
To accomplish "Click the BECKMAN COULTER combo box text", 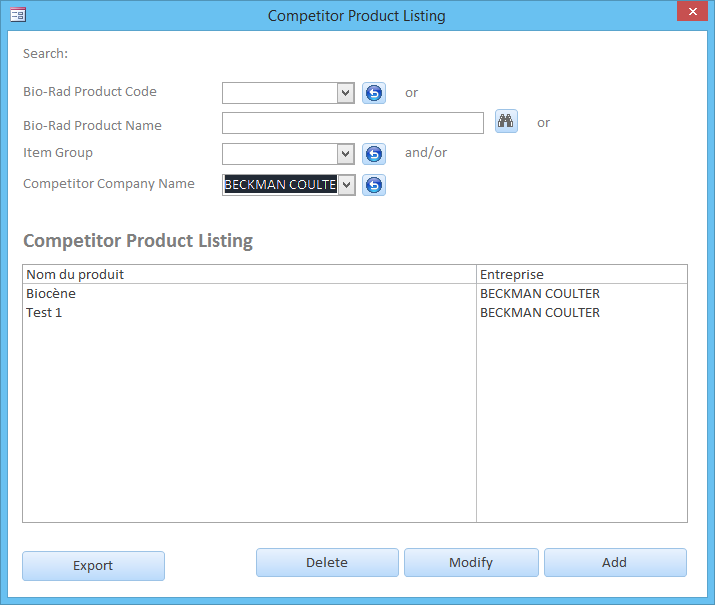I will (x=280, y=185).
